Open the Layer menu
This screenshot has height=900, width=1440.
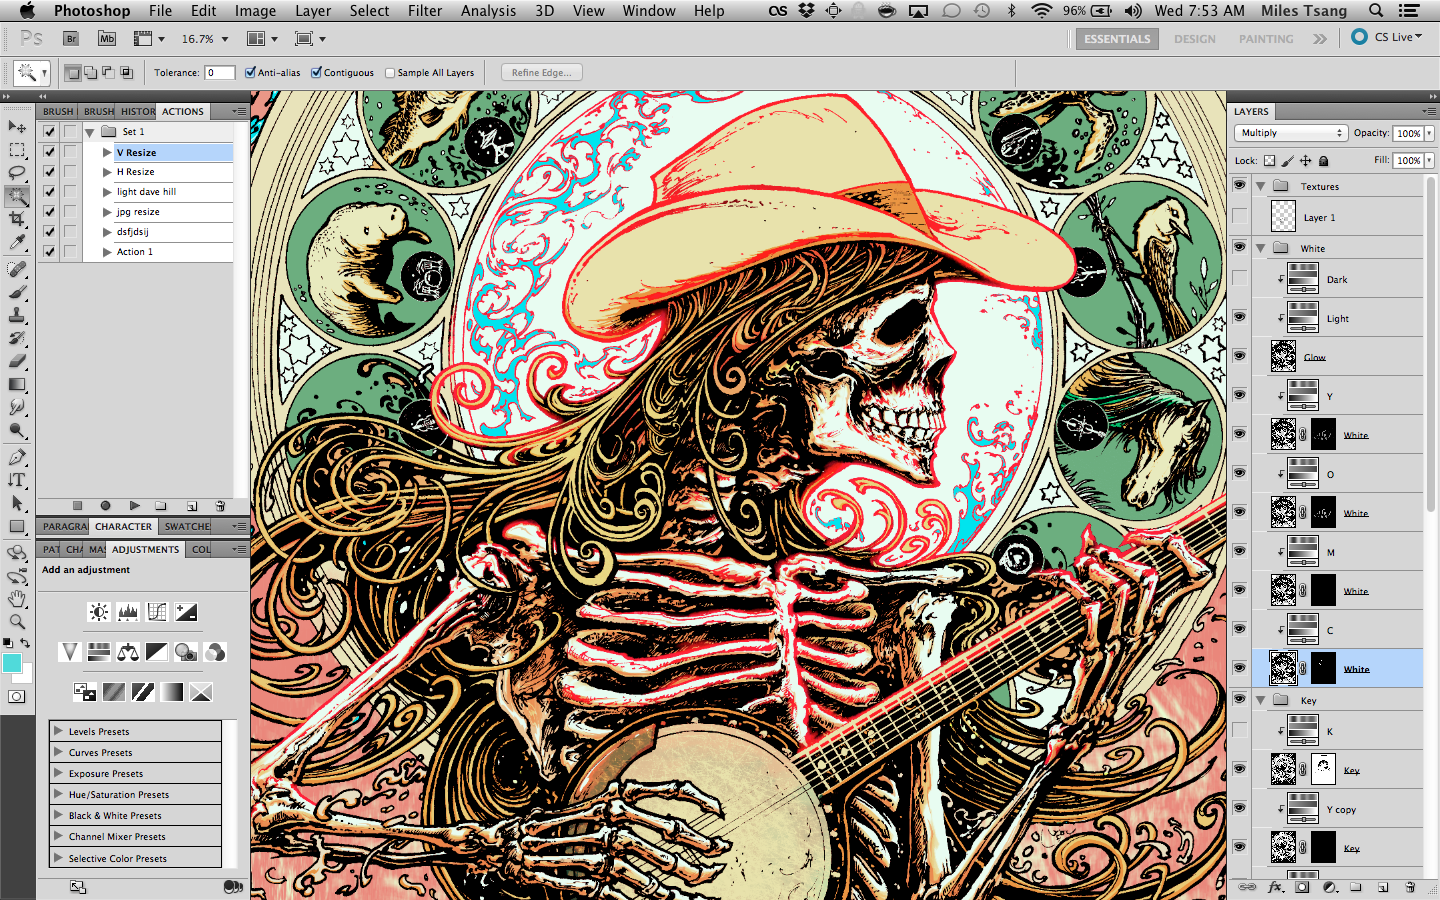(313, 11)
